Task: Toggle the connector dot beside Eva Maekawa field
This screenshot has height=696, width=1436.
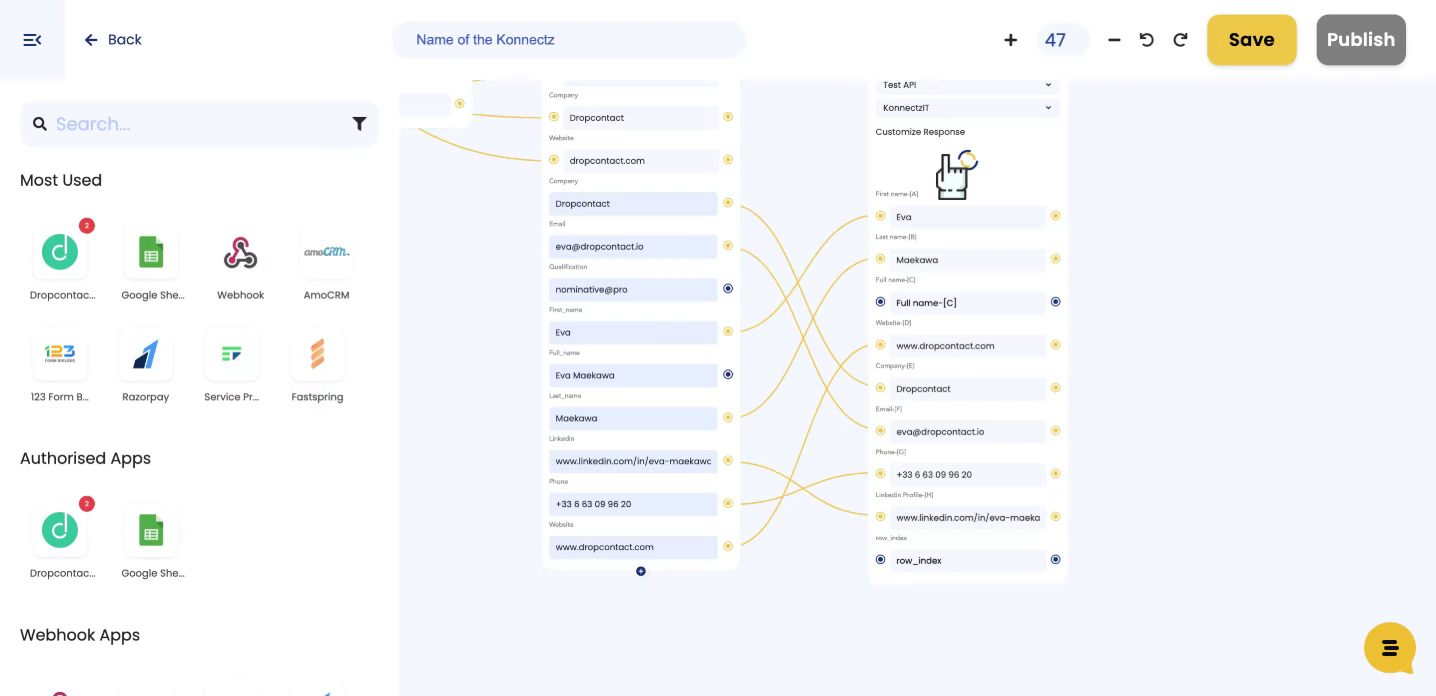Action: click(728, 375)
